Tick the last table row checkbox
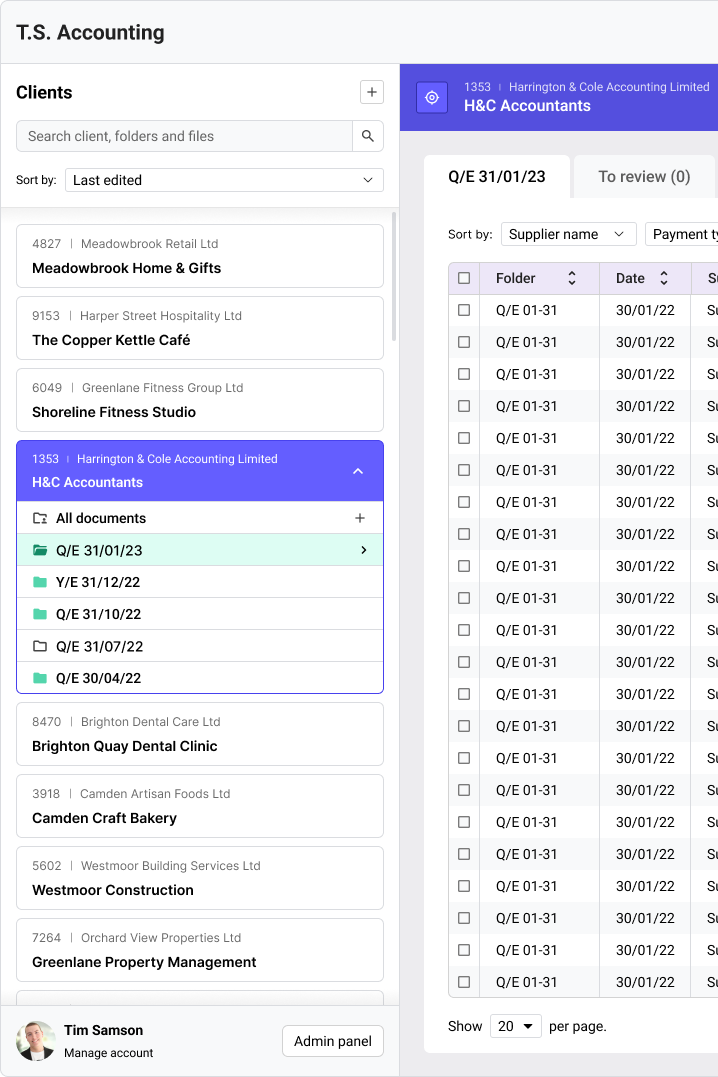718x1077 pixels. click(x=464, y=982)
